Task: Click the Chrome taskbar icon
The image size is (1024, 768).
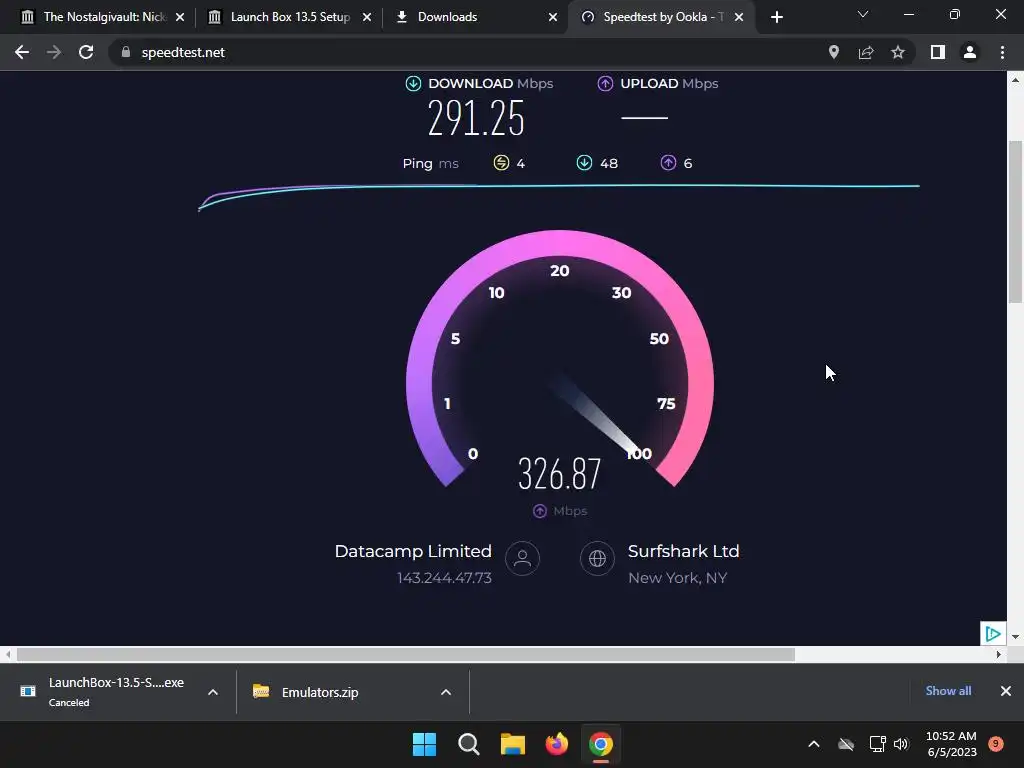Action: coord(601,744)
